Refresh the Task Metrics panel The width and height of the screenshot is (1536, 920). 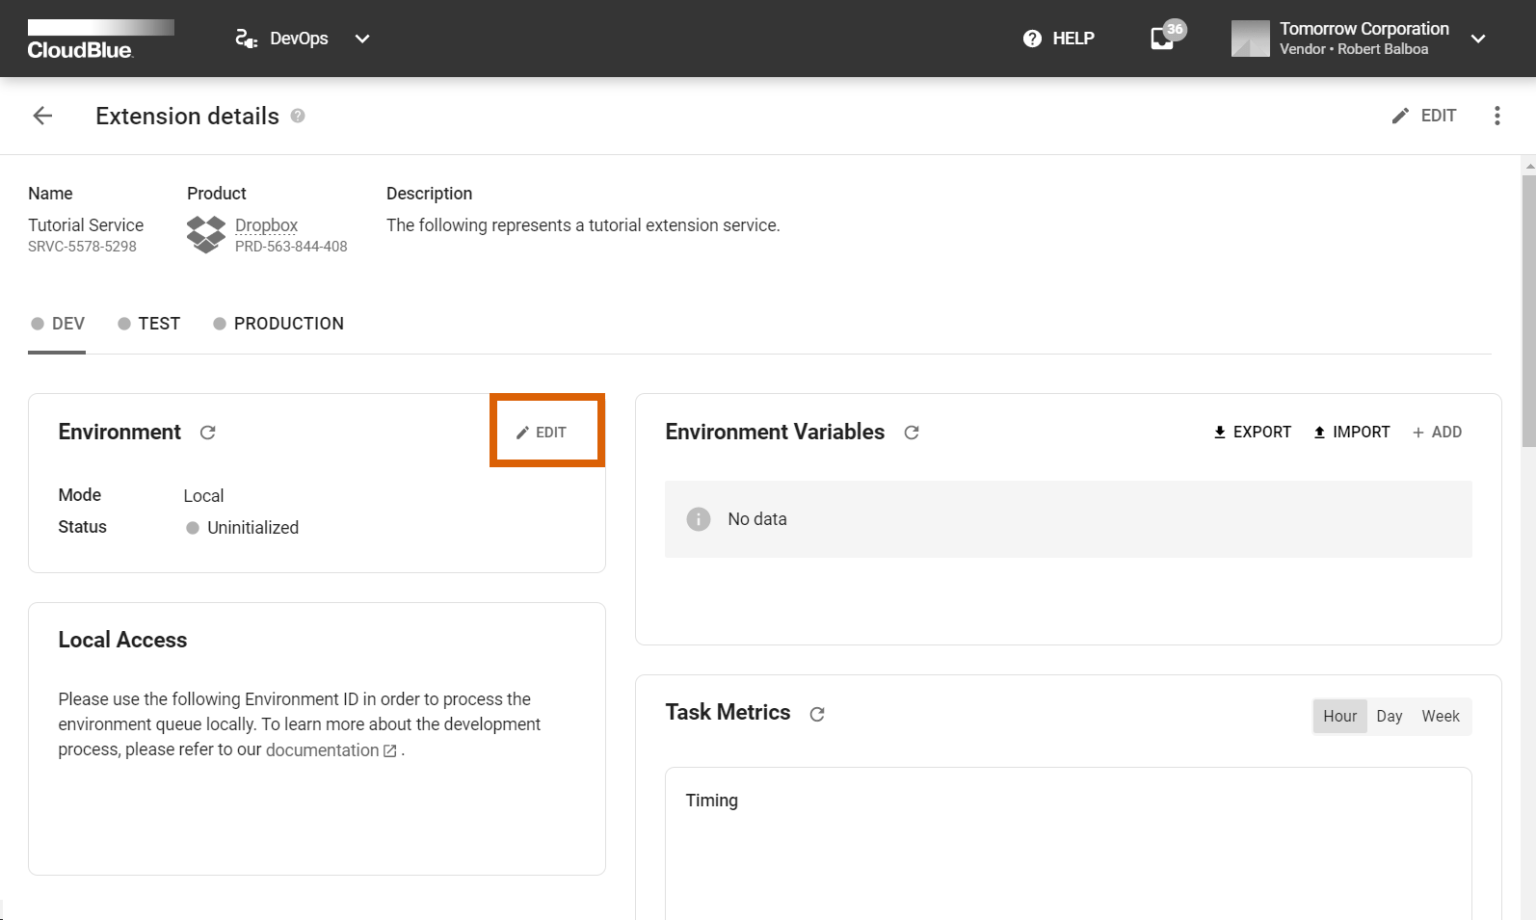coord(817,714)
